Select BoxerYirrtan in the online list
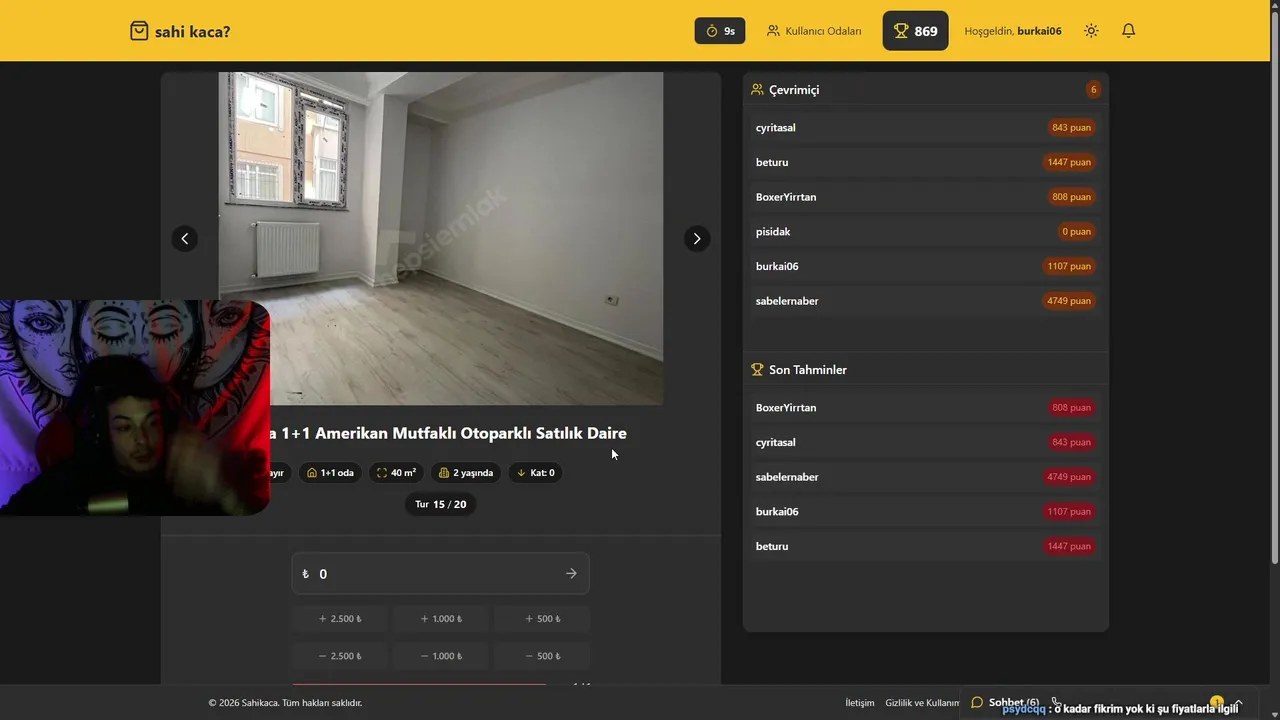 coord(926,197)
